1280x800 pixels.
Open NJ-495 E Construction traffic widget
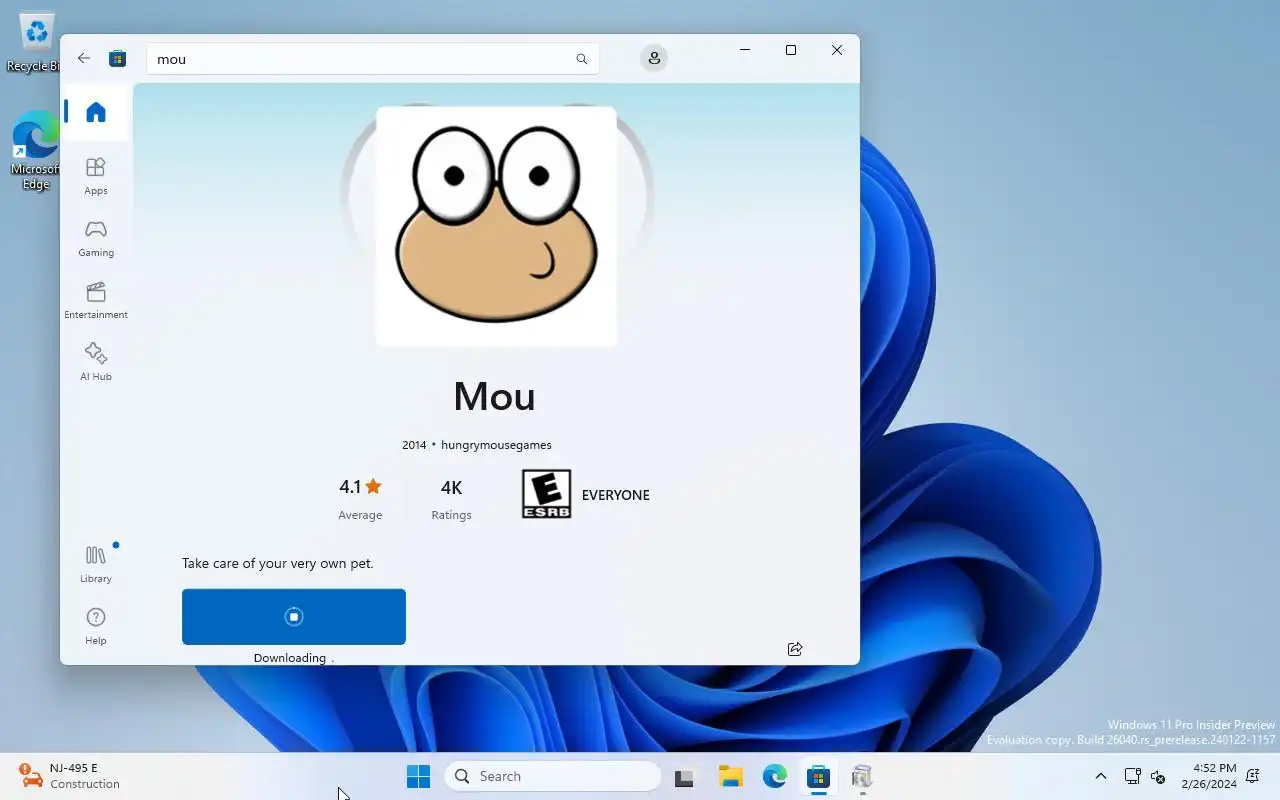point(70,776)
